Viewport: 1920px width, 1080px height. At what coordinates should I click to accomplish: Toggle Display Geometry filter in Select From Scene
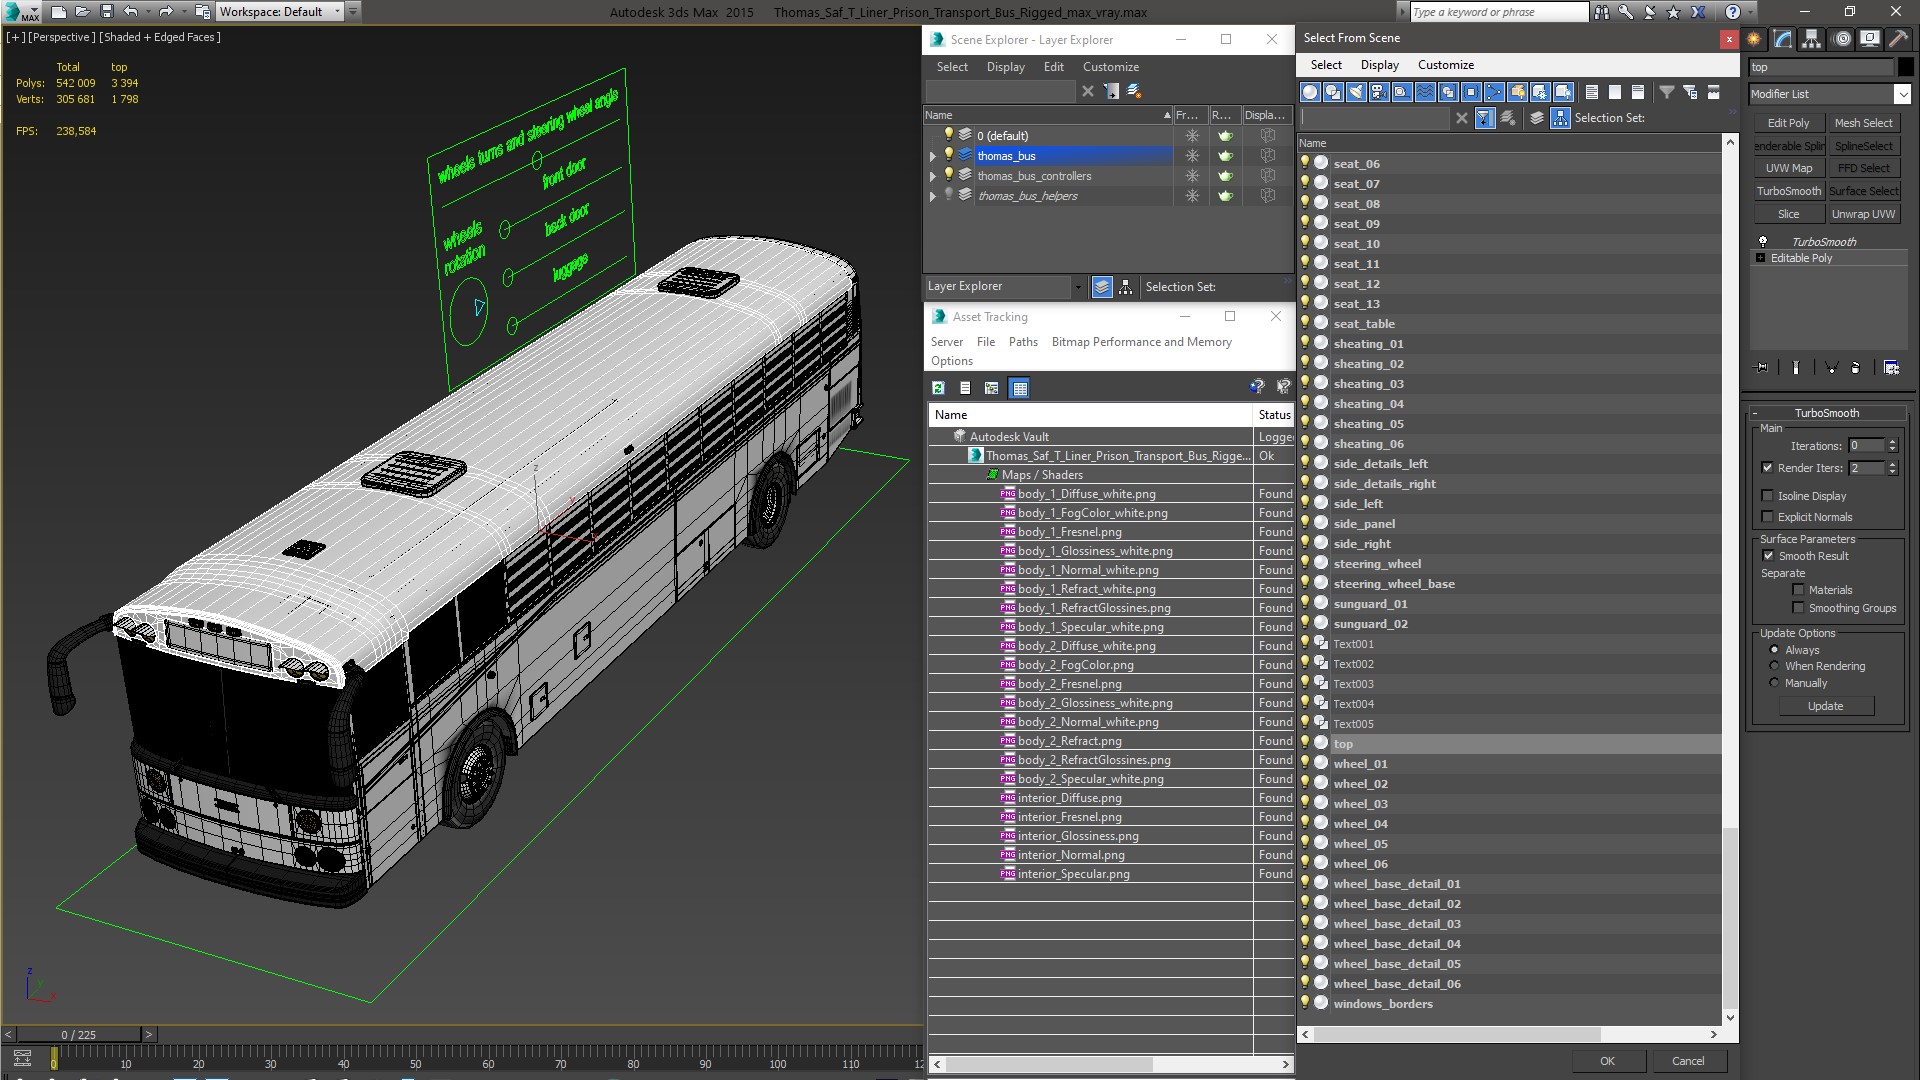(1310, 92)
